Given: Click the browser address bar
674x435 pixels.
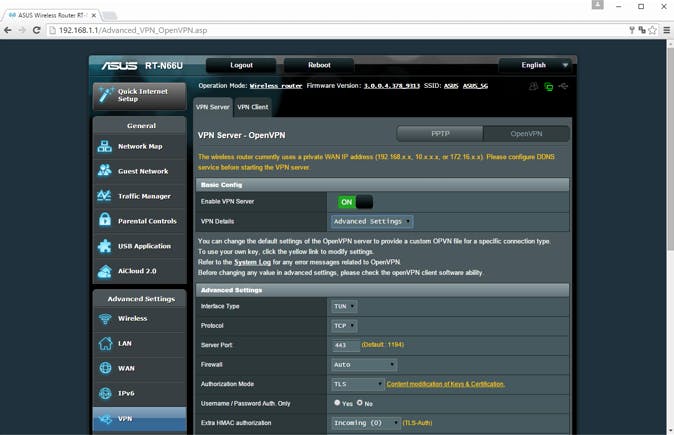Looking at the screenshot, I should 335,30.
